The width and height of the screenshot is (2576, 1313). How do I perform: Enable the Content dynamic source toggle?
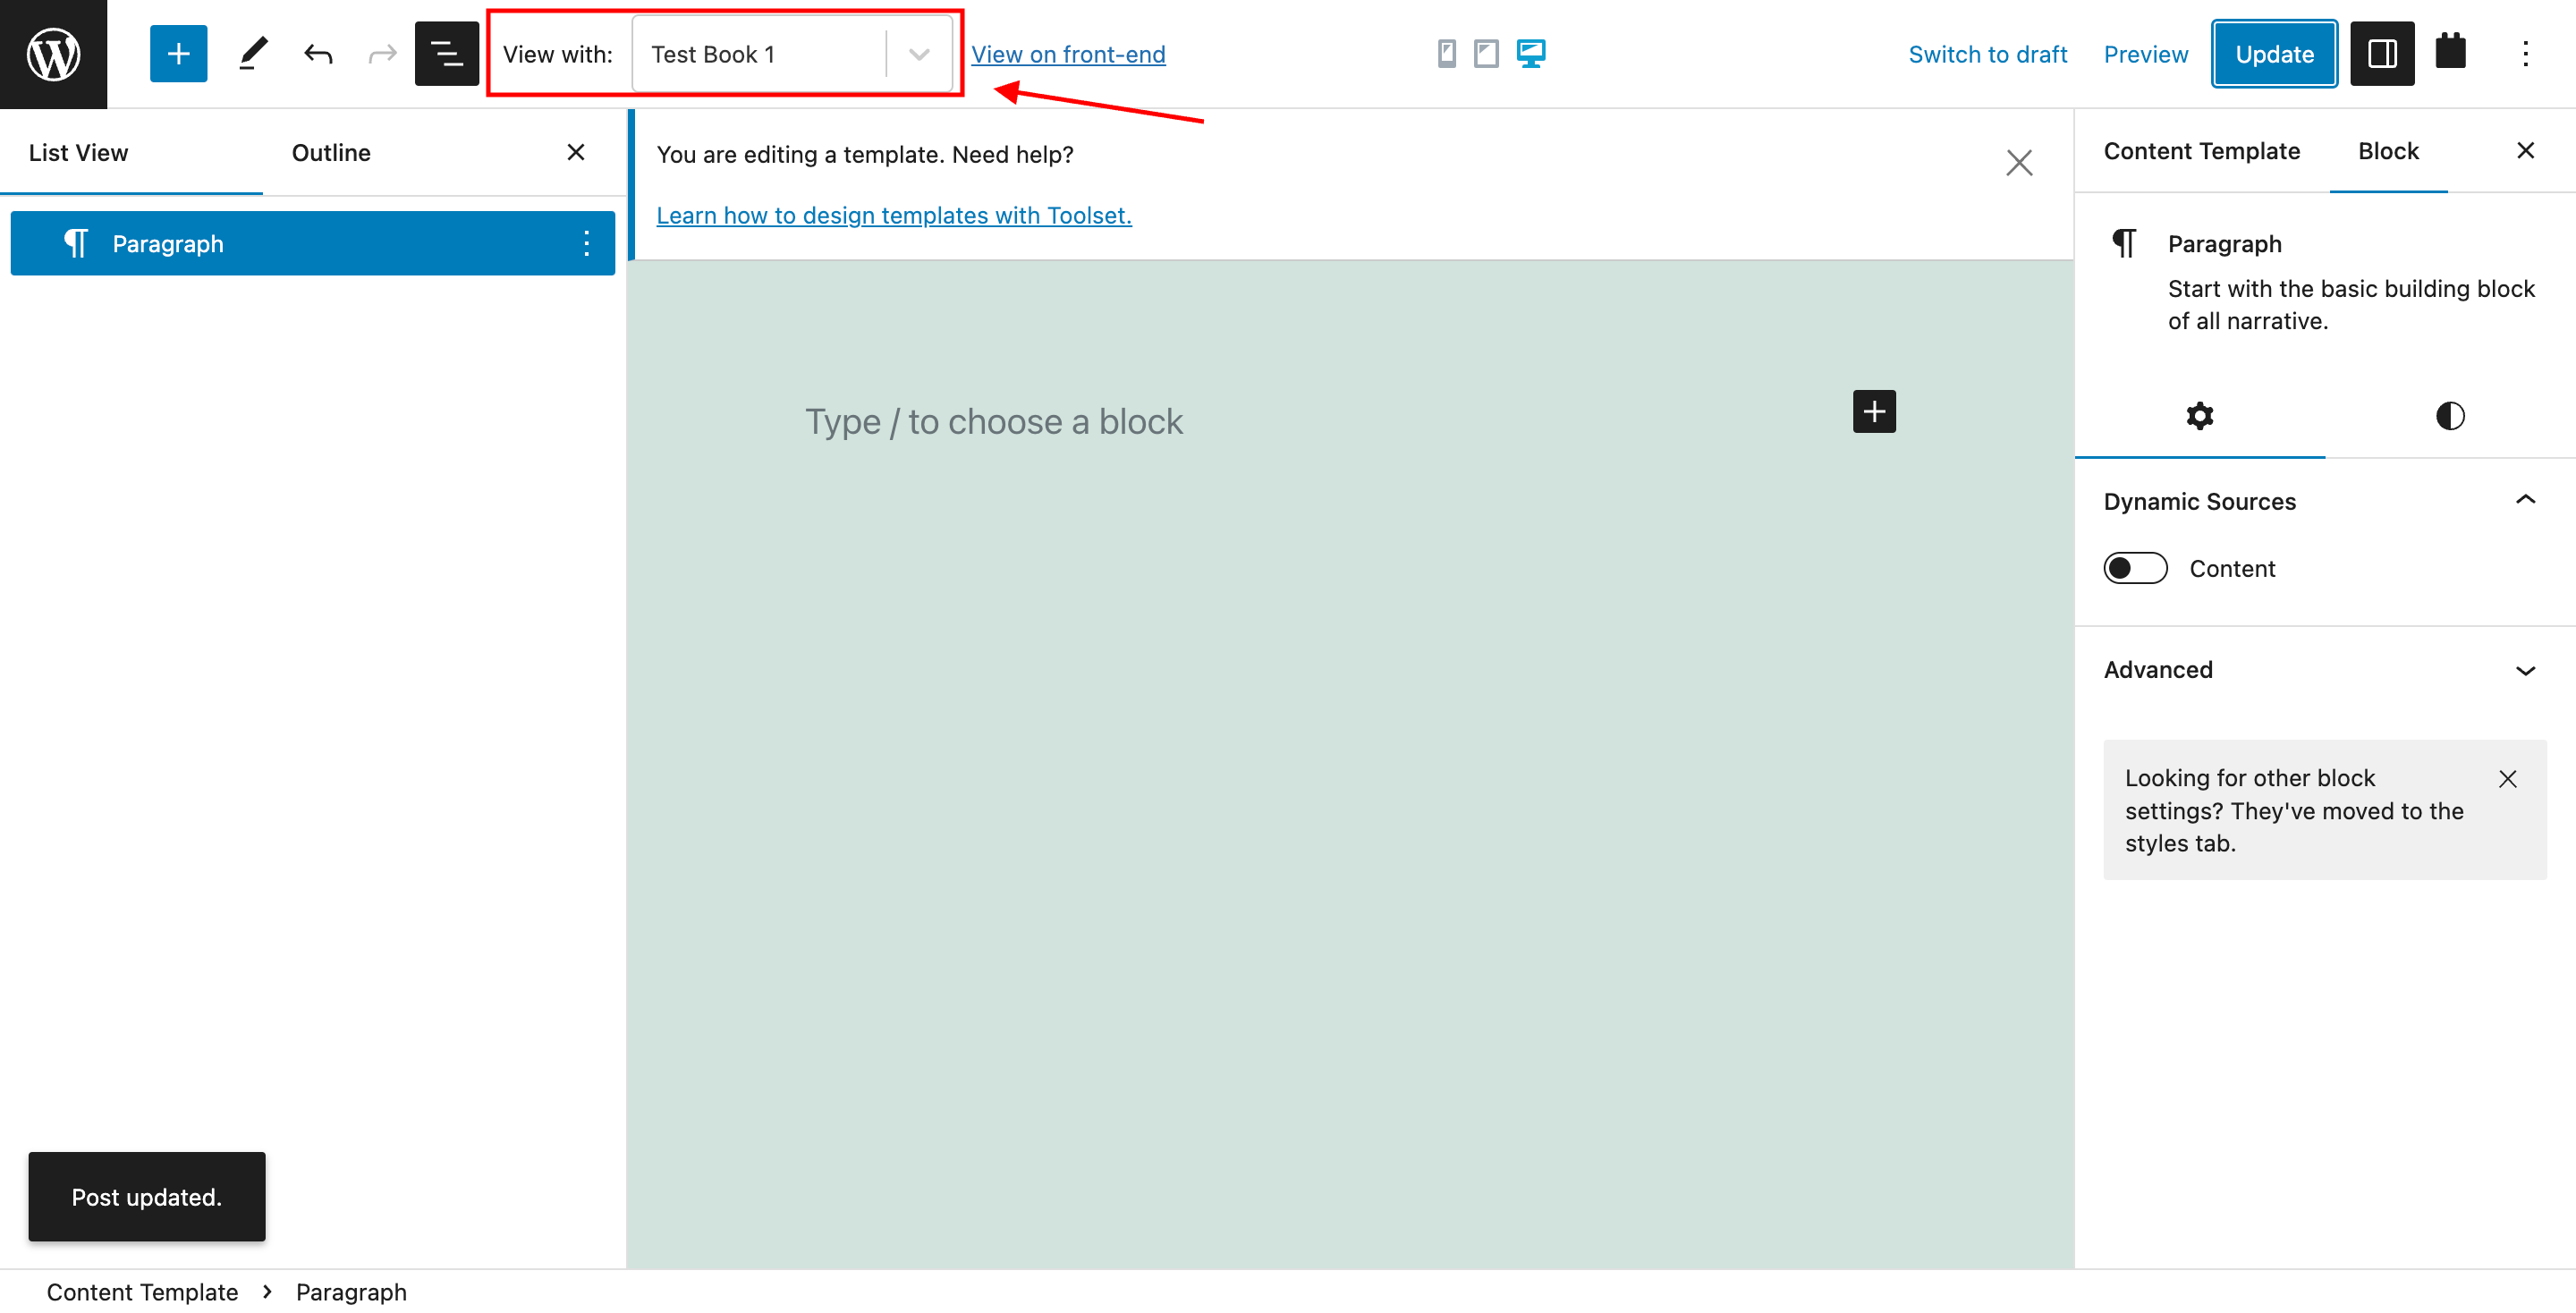2135,568
